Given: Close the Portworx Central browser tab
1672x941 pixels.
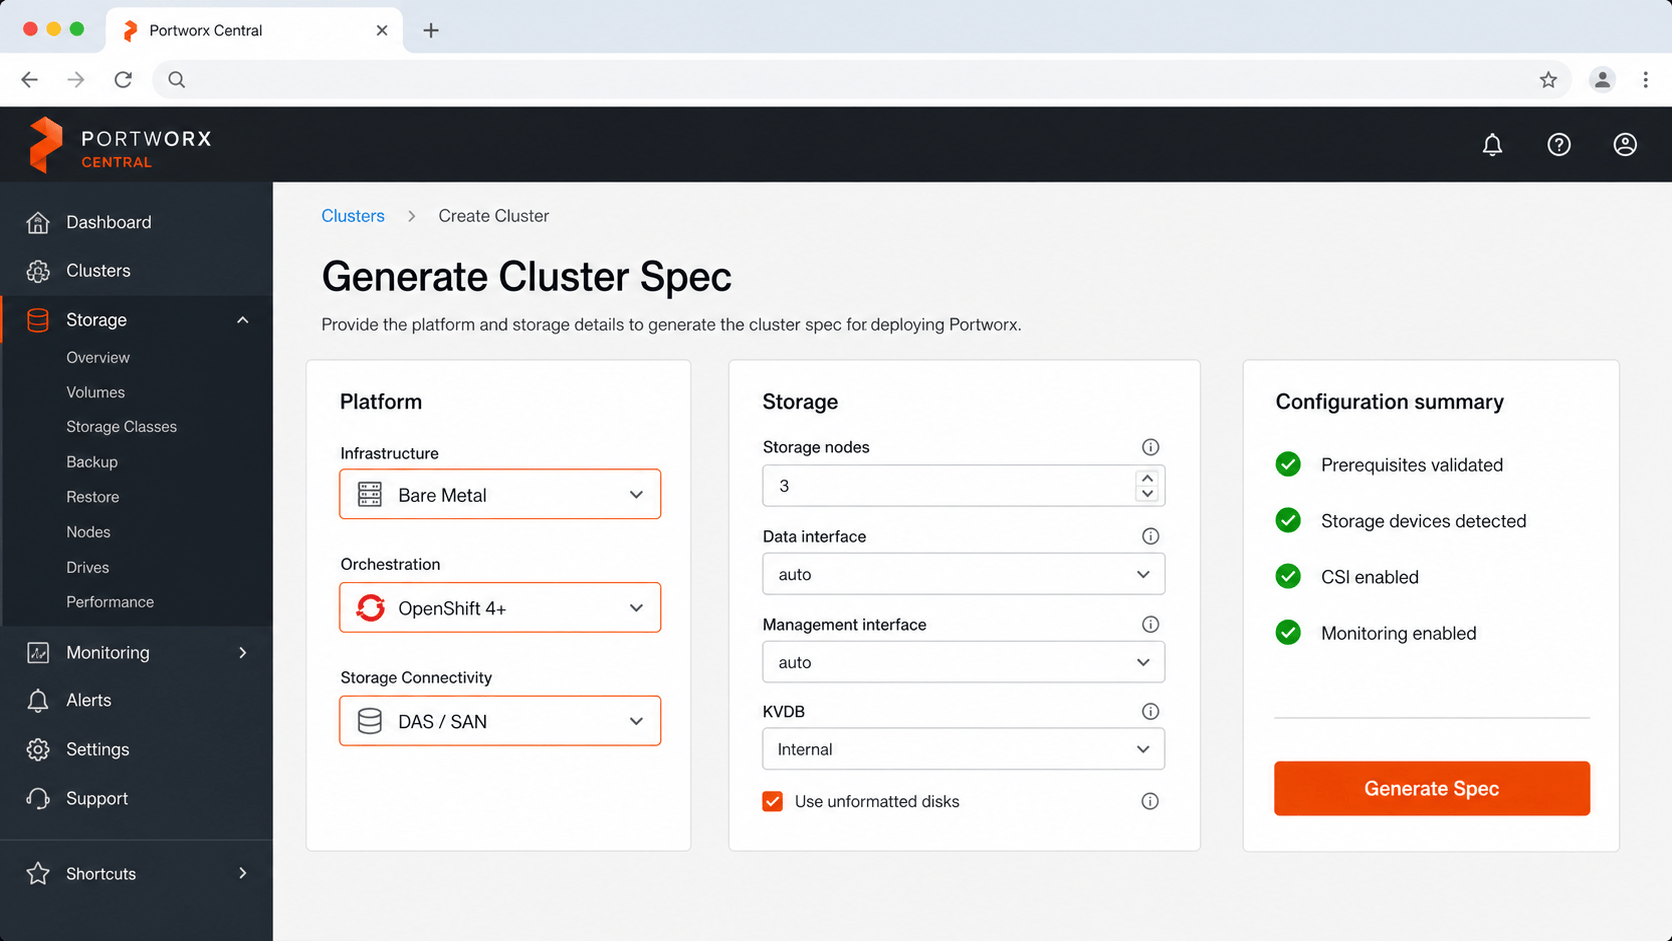Looking at the screenshot, I should [382, 30].
